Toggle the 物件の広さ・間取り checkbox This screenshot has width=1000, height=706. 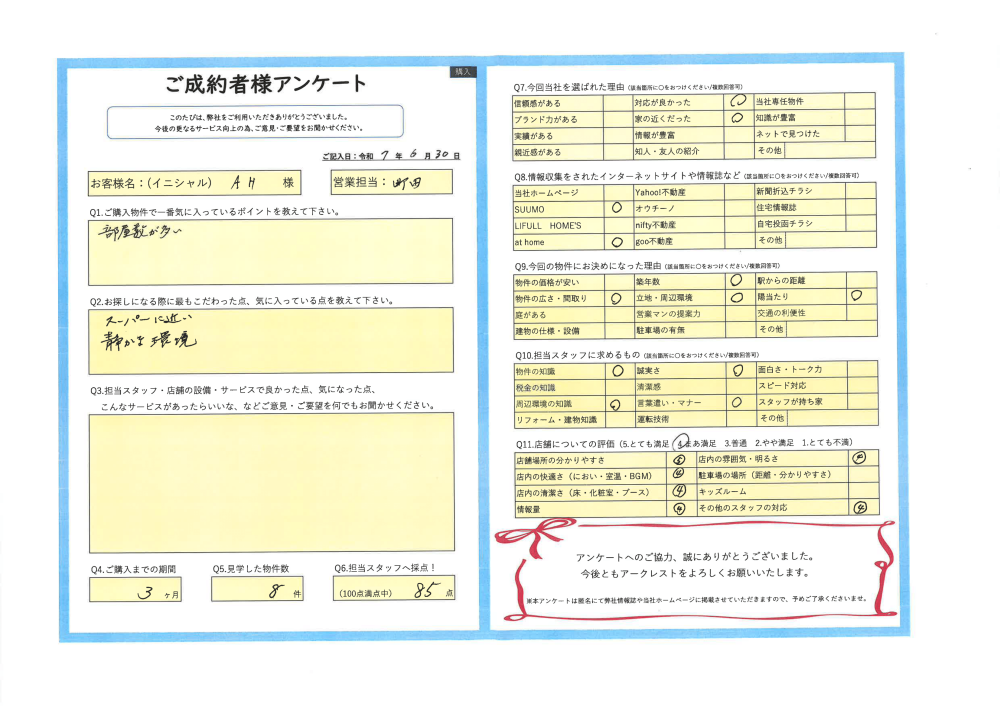(615, 298)
